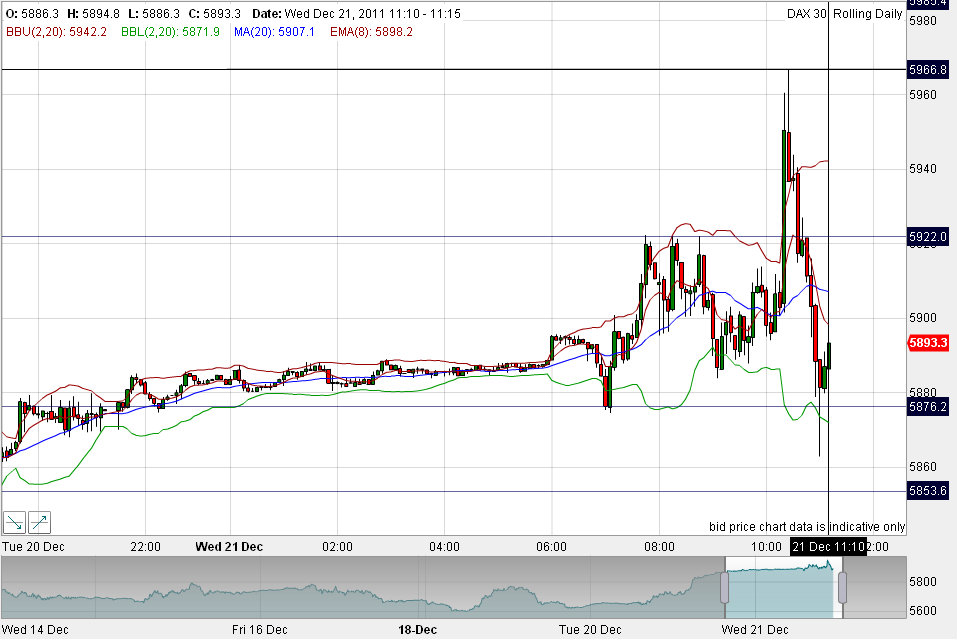Click the H: 5894.8 high value
The width and height of the screenshot is (957, 640).
[93, 13]
